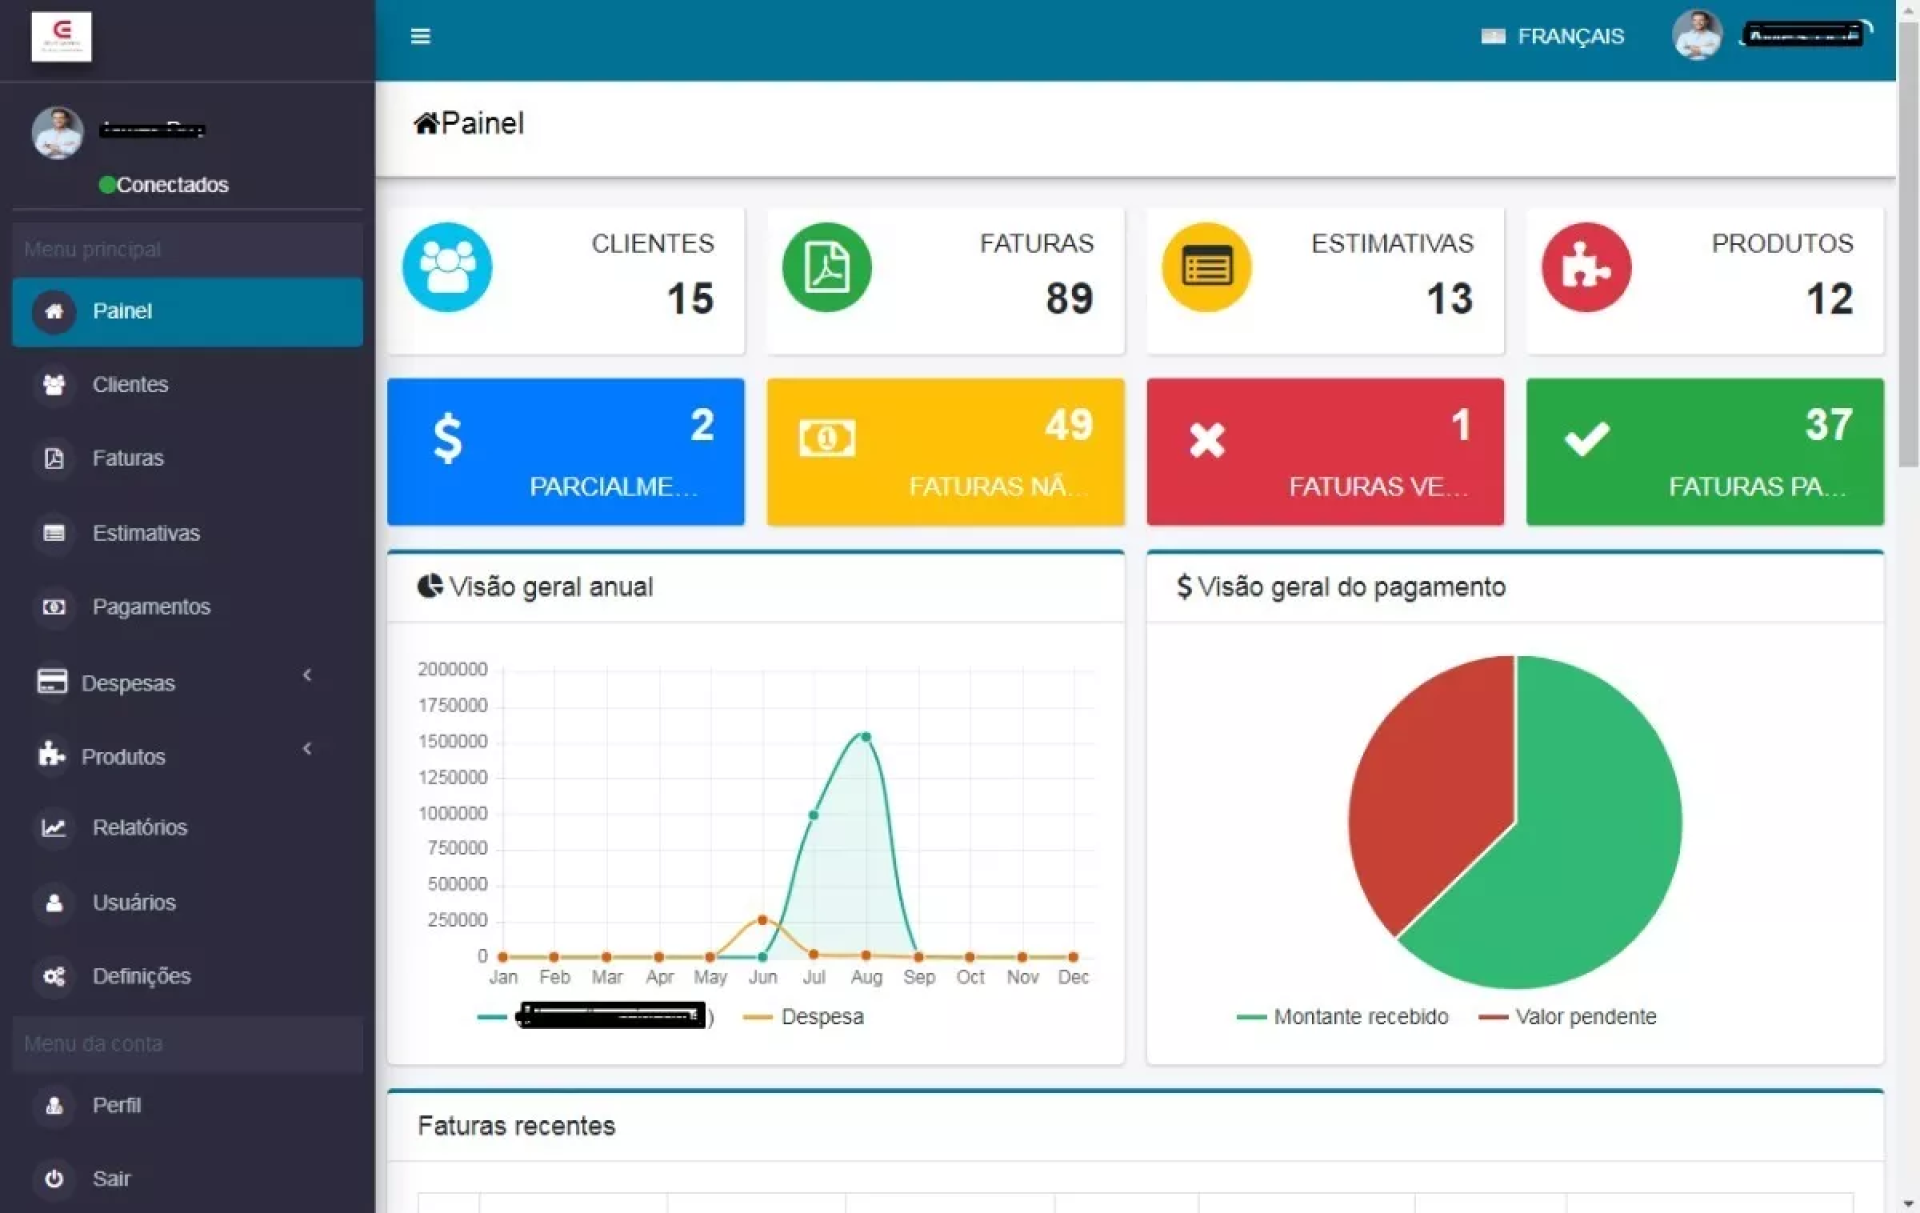Image resolution: width=1920 pixels, height=1213 pixels.
Task: Click the Clientes people icon circle
Action: [x=447, y=267]
